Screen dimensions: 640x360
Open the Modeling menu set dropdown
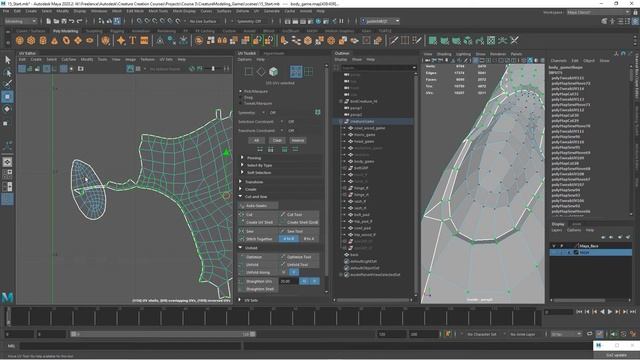point(20,21)
